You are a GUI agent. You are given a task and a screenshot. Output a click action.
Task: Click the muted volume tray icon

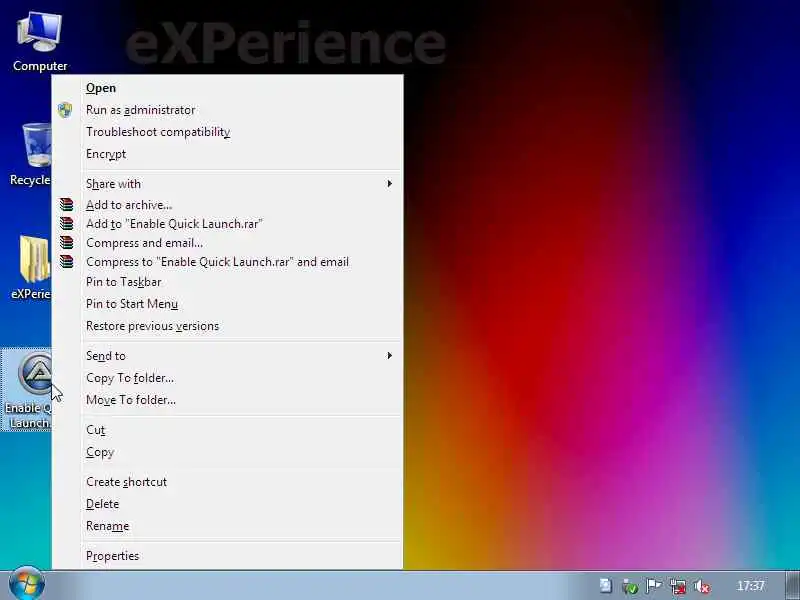tap(702, 586)
